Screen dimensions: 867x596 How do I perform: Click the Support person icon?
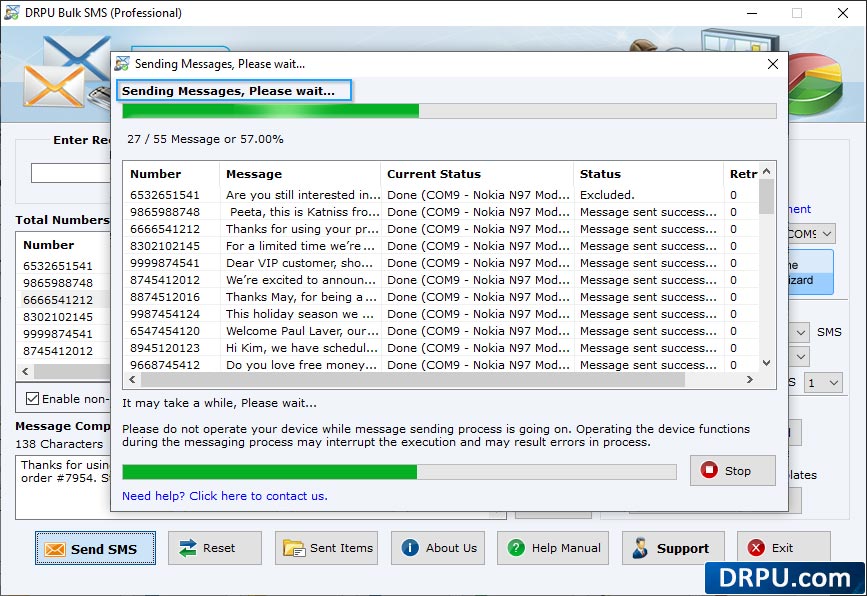coord(640,548)
